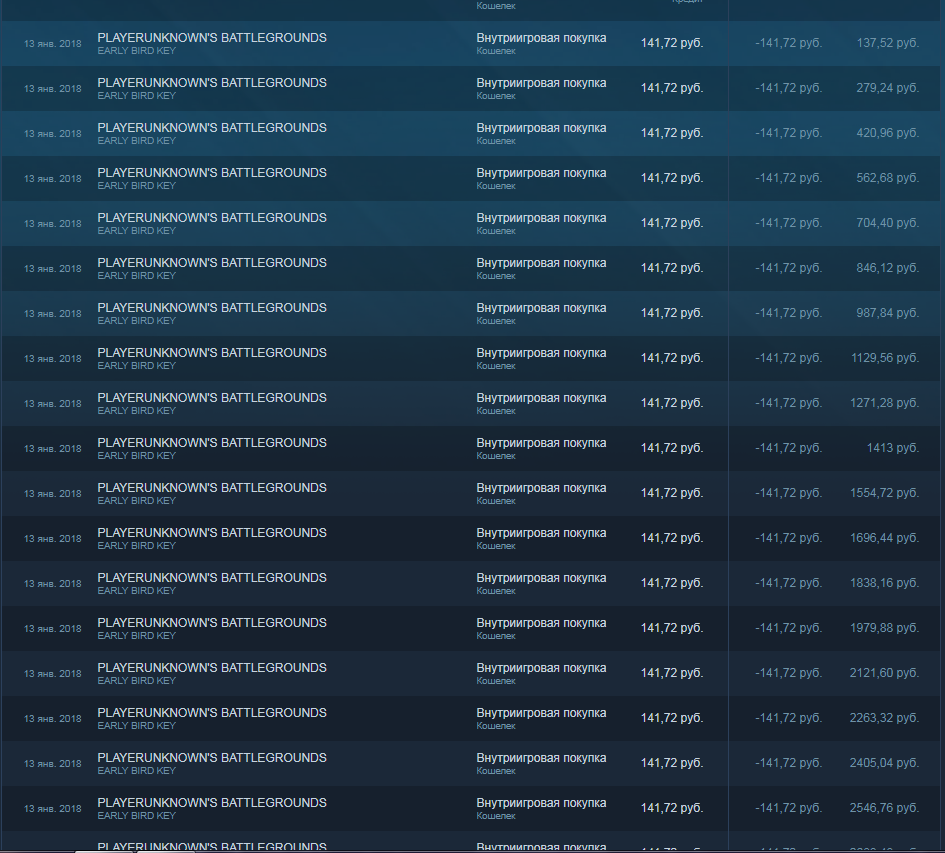Click the wallet balance 846,12 руб.
Viewport: 945px width, 853px height.
coord(888,268)
